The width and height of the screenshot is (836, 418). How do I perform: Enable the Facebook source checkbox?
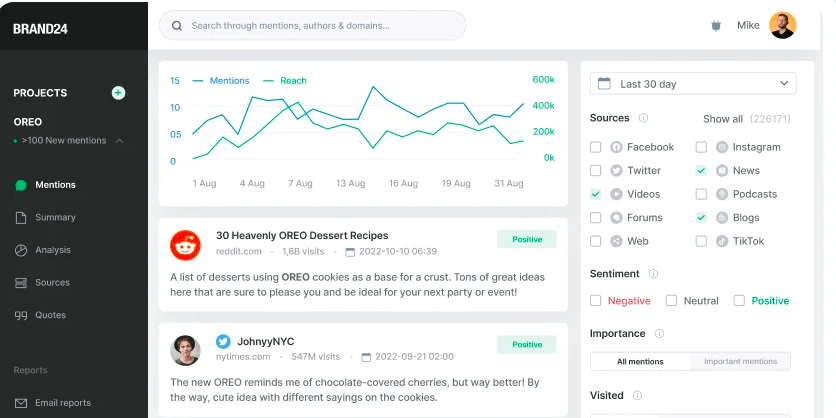[x=596, y=147]
